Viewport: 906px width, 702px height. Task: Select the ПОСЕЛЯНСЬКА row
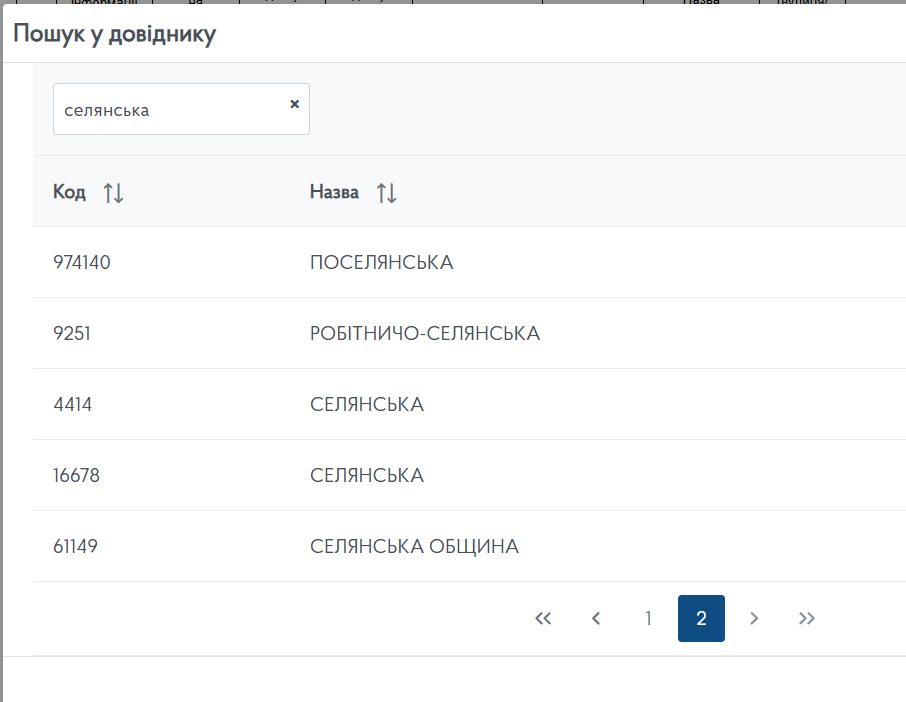(381, 263)
